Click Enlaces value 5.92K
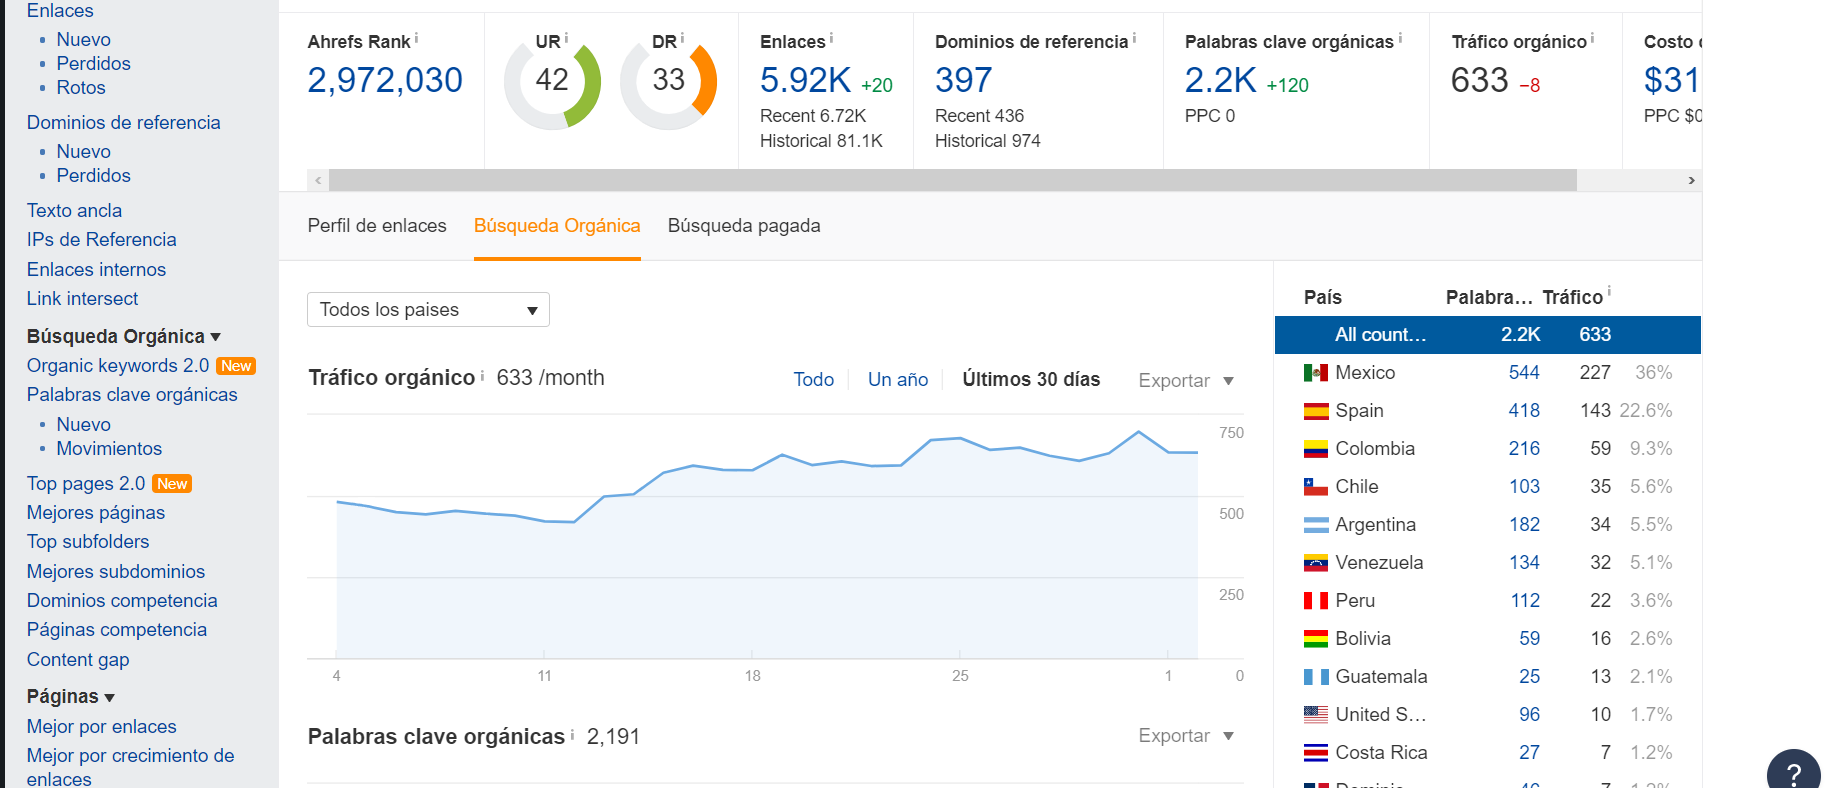Screen dimensions: 1842x788 tap(806, 80)
